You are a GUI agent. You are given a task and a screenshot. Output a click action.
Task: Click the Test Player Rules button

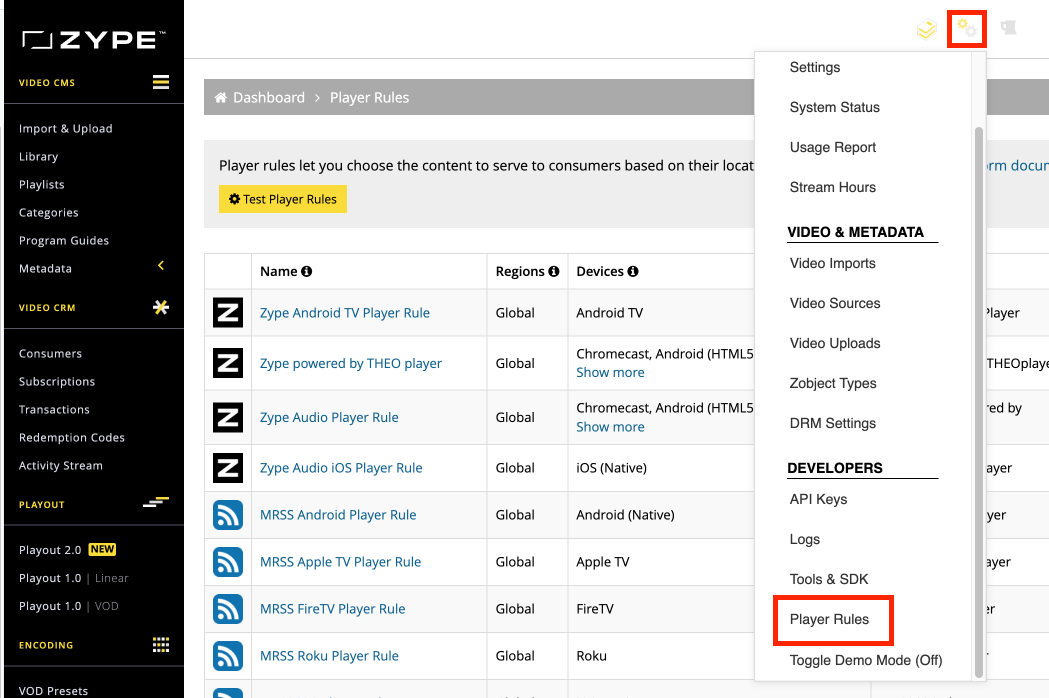282,199
